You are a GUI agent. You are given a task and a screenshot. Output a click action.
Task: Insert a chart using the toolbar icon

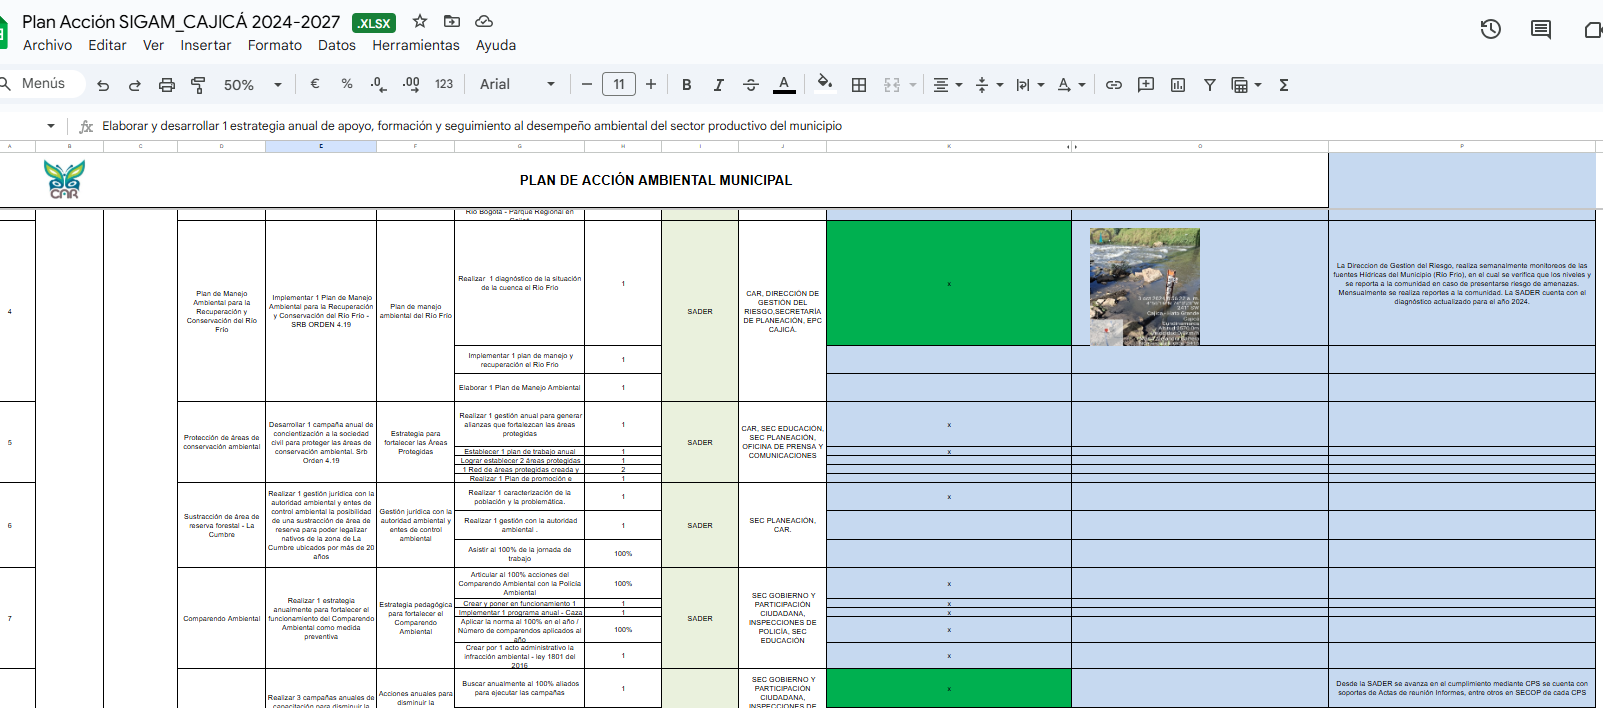[1178, 85]
